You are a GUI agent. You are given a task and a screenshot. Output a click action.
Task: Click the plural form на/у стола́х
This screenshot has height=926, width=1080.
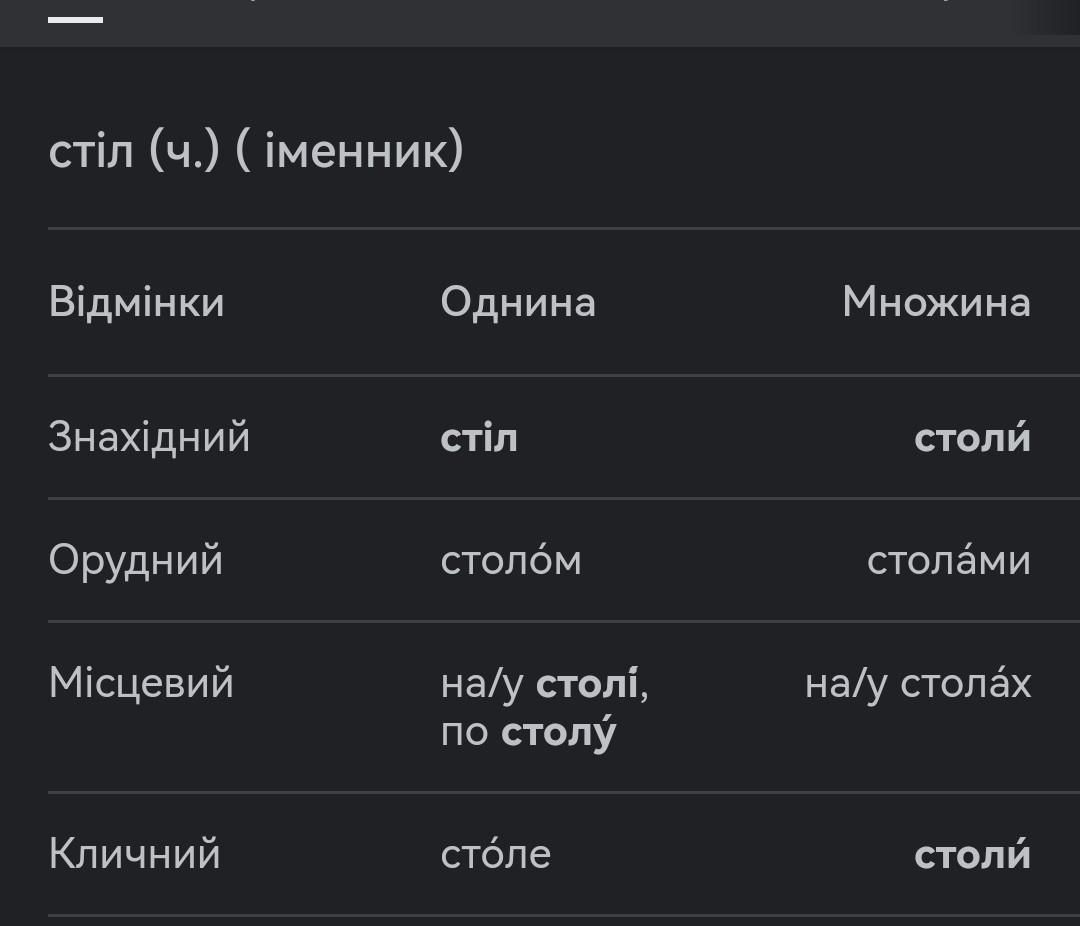918,684
